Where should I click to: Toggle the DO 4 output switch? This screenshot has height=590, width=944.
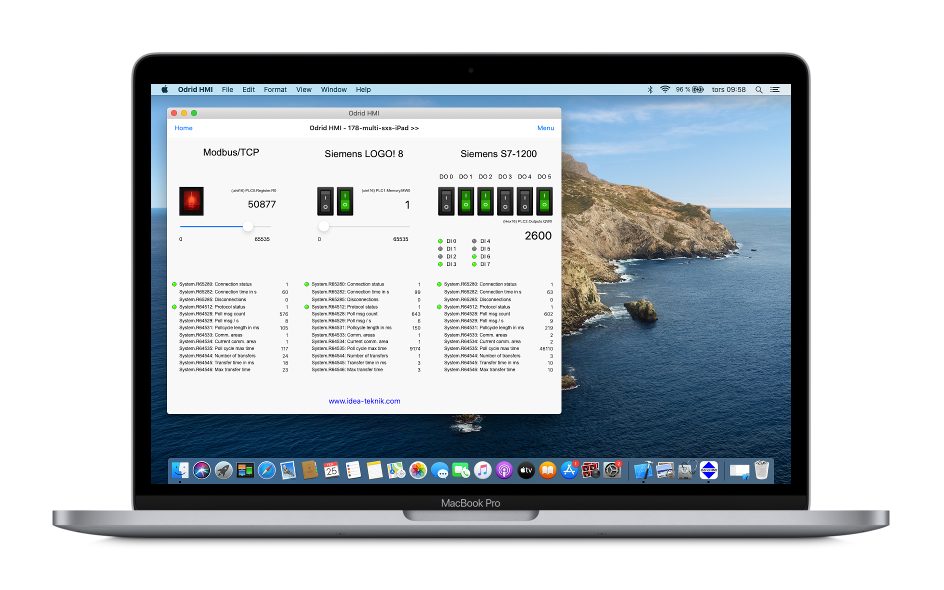pos(525,202)
